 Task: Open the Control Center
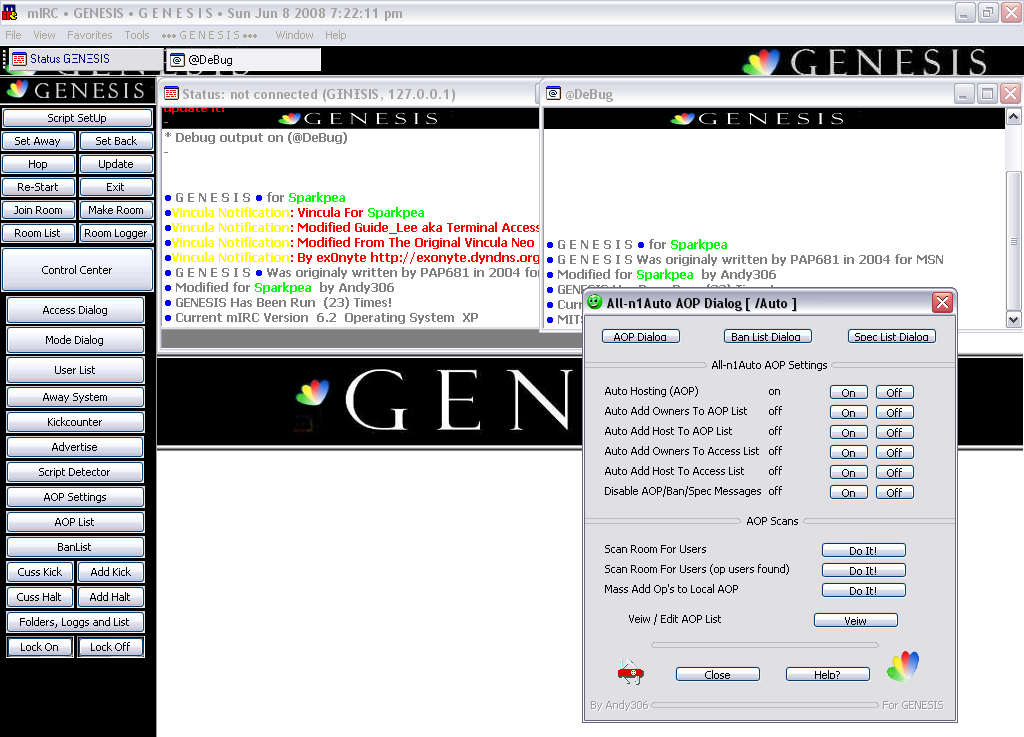(x=77, y=270)
